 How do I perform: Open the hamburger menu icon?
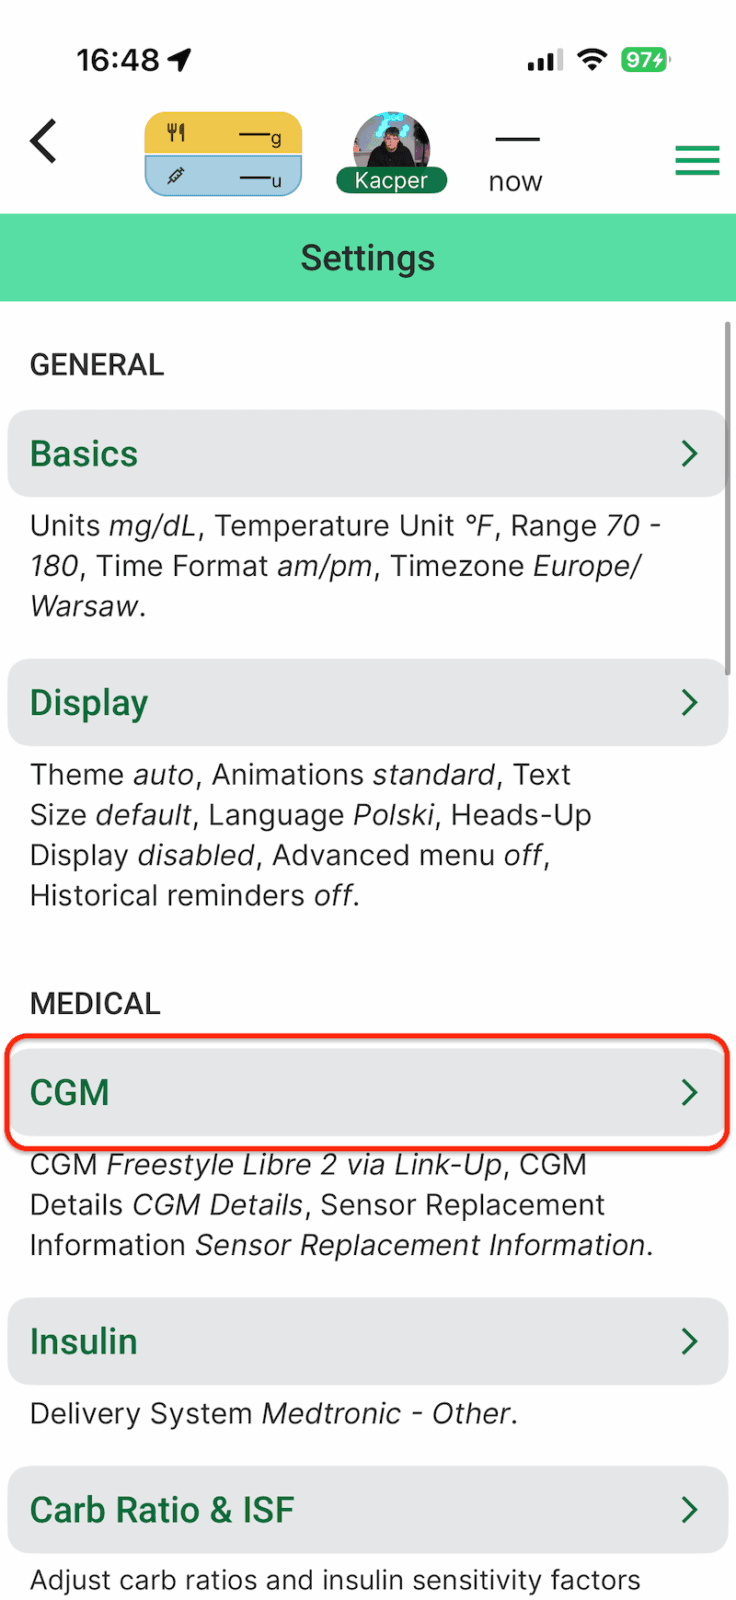[696, 160]
